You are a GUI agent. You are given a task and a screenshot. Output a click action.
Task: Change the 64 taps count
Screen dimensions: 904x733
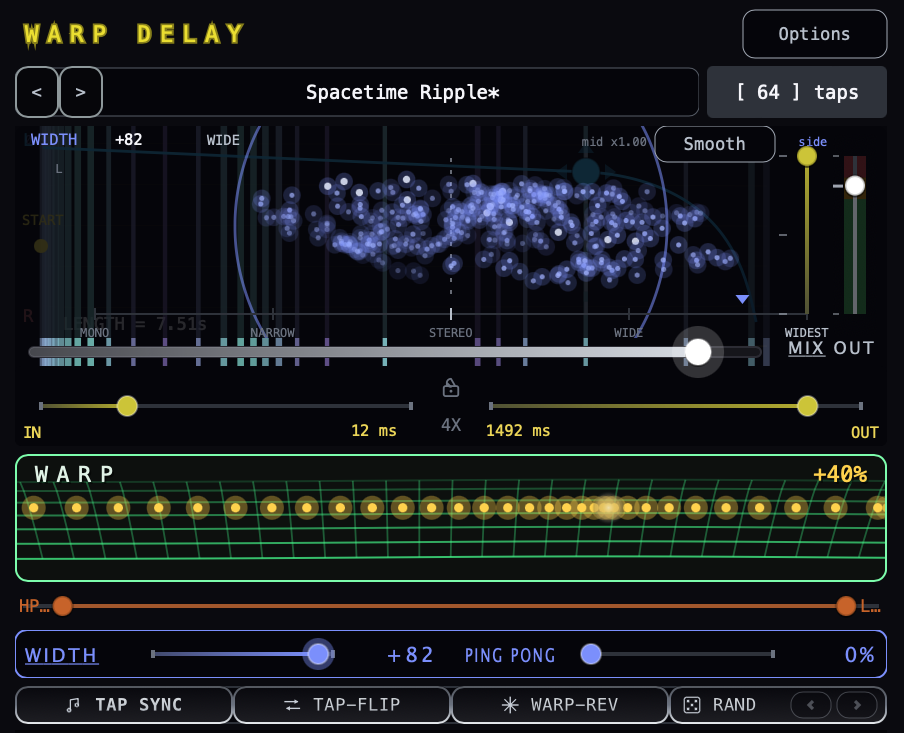(797, 92)
